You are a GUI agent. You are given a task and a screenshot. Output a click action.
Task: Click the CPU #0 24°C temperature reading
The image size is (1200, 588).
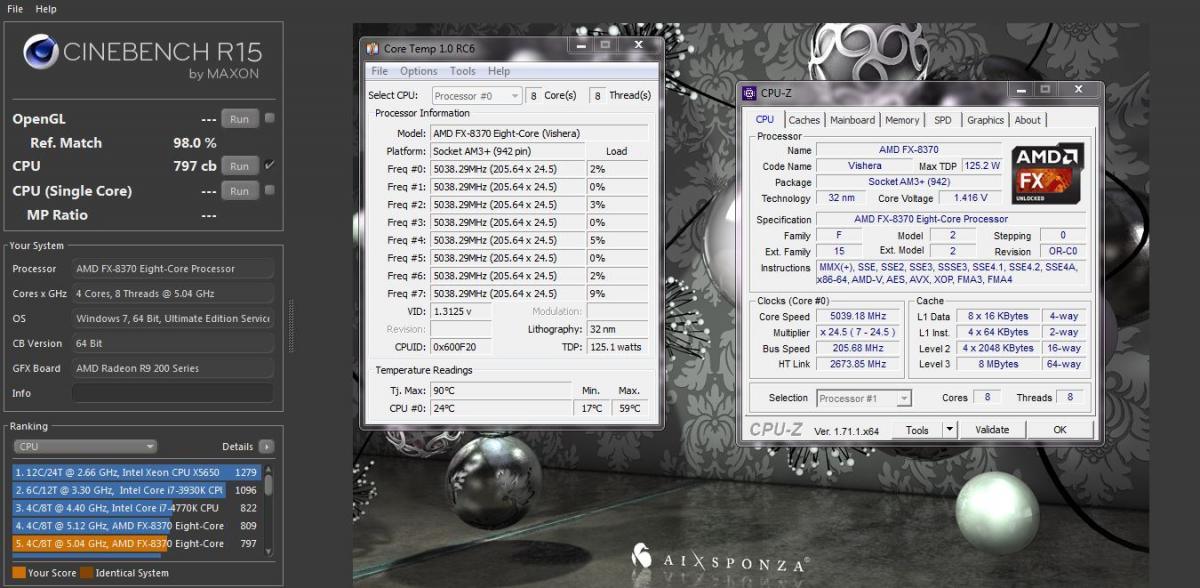(x=501, y=408)
